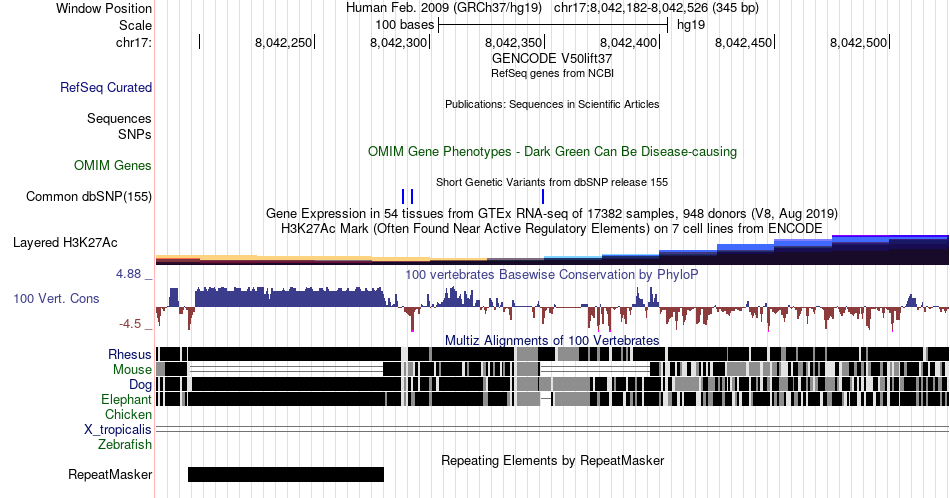Image resolution: width=950 pixels, height=498 pixels.
Task: Select the Common dbSNP(155) track label
Action: 89,196
